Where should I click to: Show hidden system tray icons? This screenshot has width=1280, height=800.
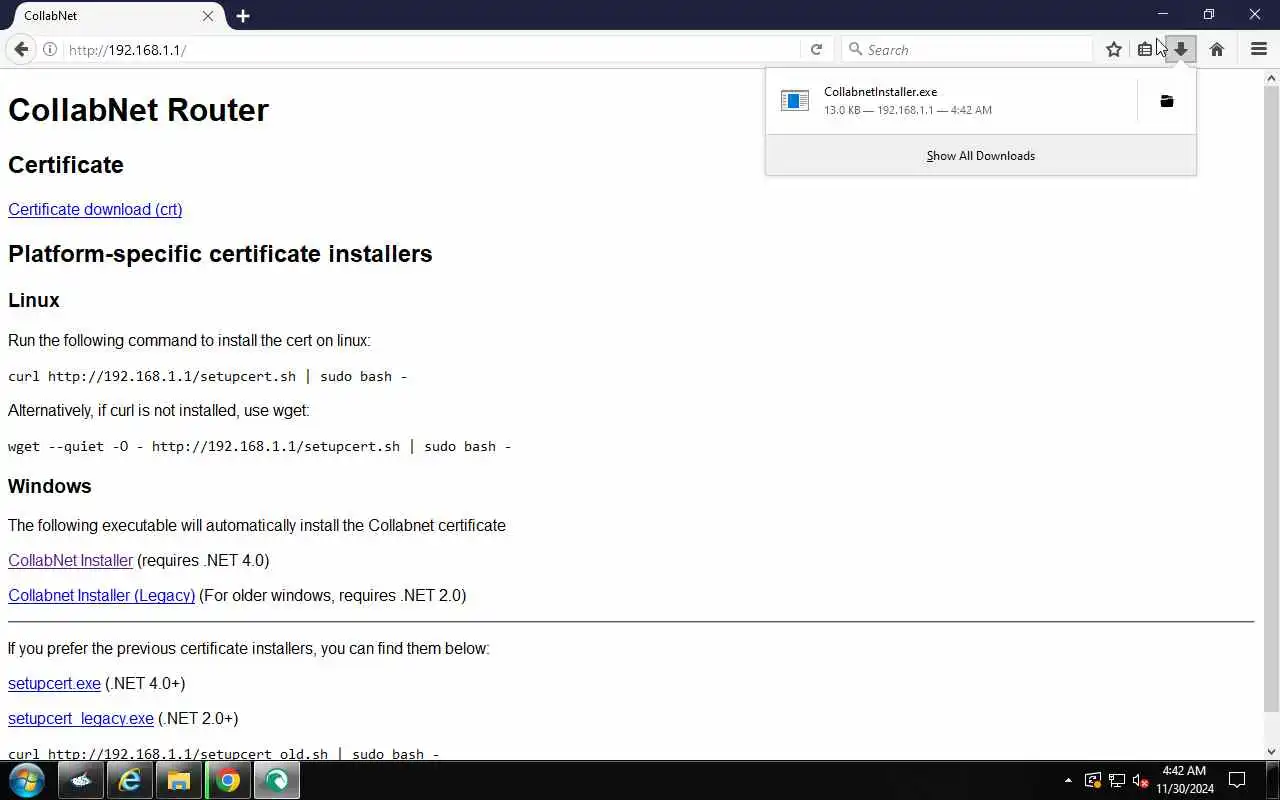1068,780
